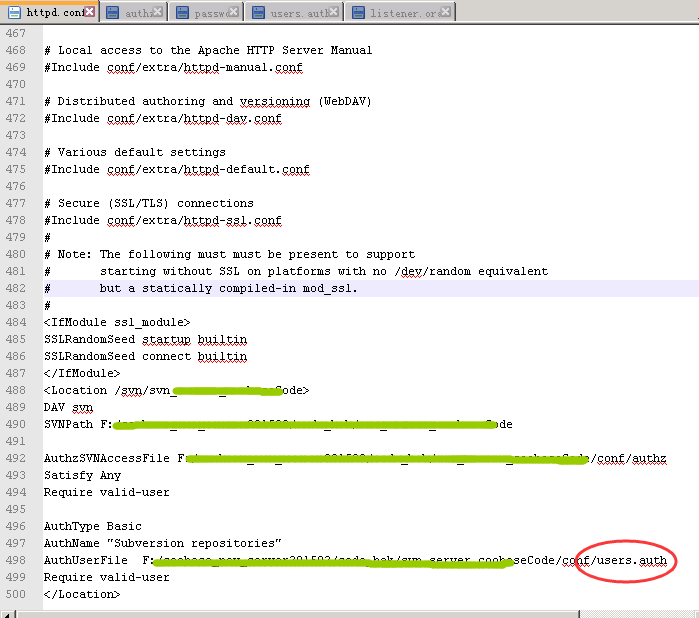Click the '<Location /svn/svn_' opening tag line
The height and width of the screenshot is (618, 699).
pos(177,390)
